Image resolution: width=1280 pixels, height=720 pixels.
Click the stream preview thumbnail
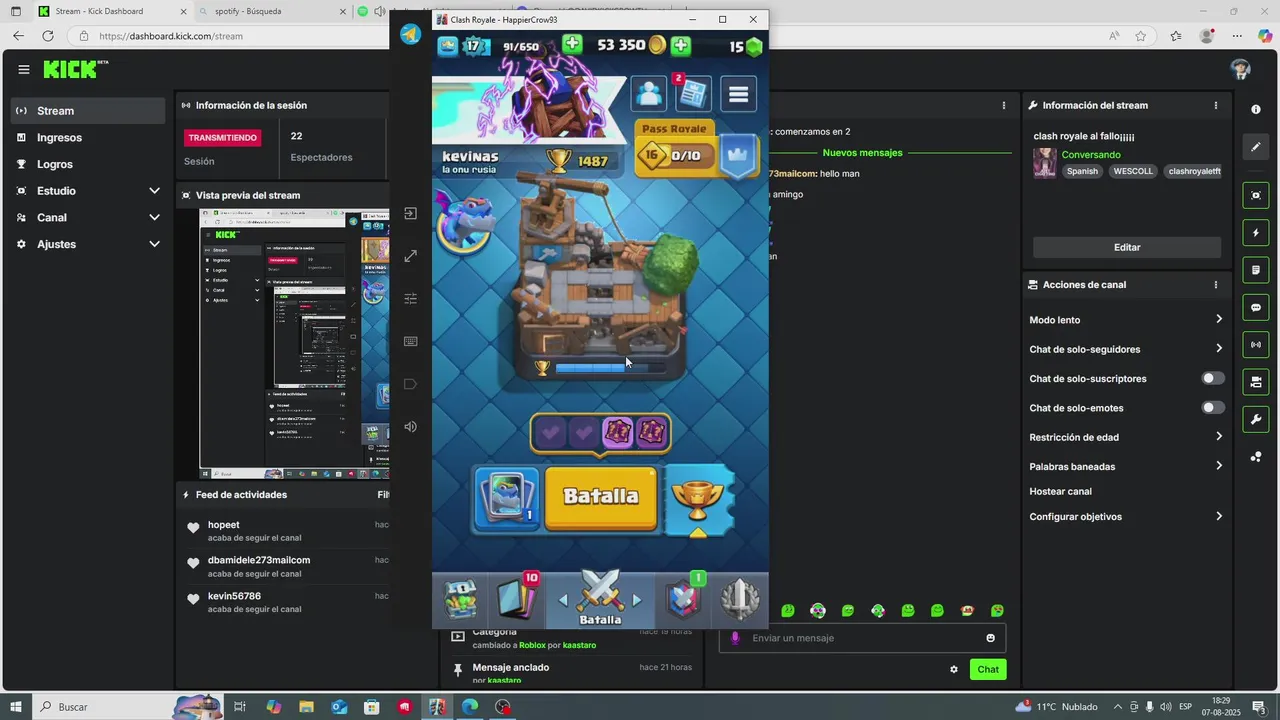tap(294, 344)
